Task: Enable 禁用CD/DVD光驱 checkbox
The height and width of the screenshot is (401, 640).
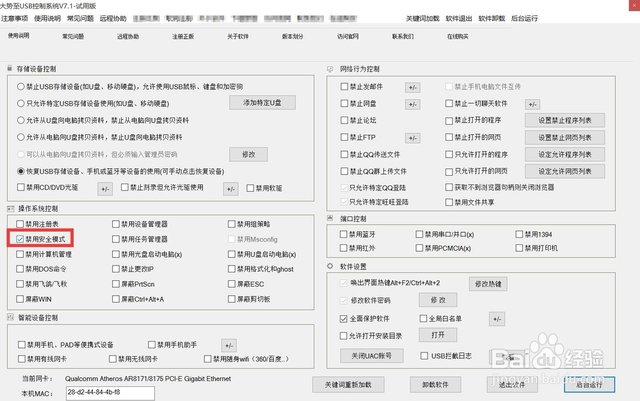Action: coord(21,187)
